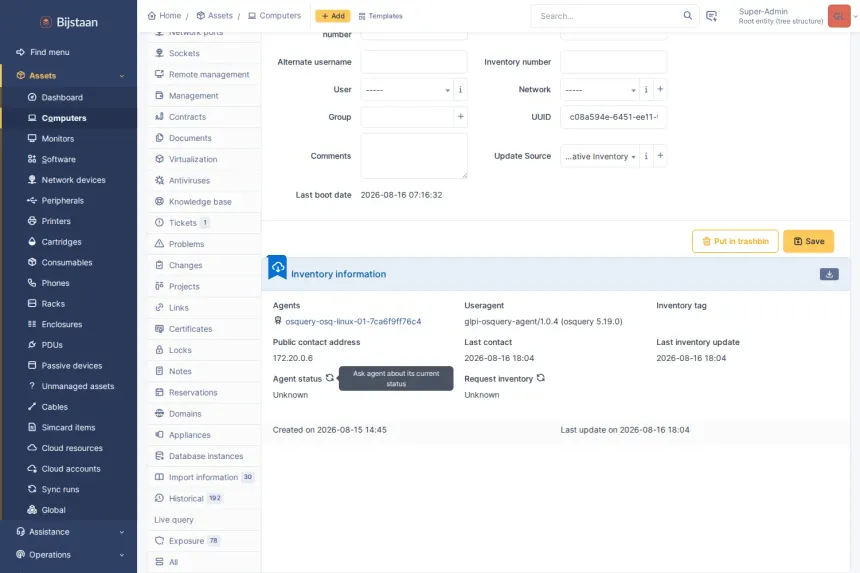Switch to the Sockets tab
Viewport: 860px width, 573px height.
coord(204,53)
